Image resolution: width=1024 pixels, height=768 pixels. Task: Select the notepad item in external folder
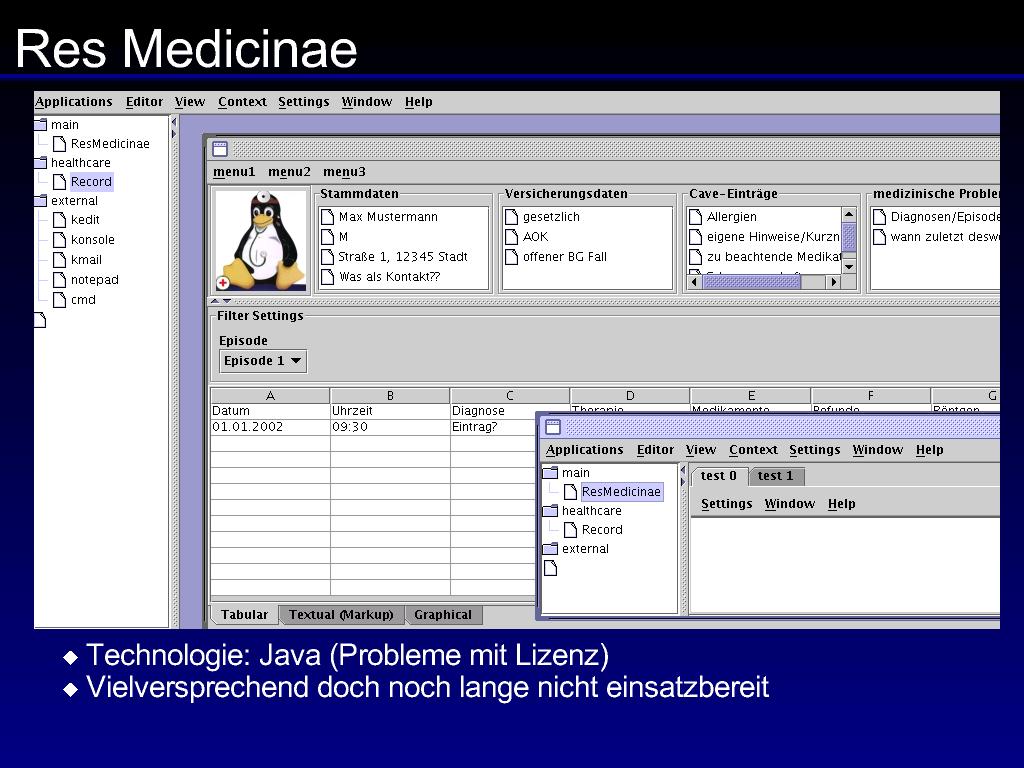pyautogui.click(x=94, y=280)
